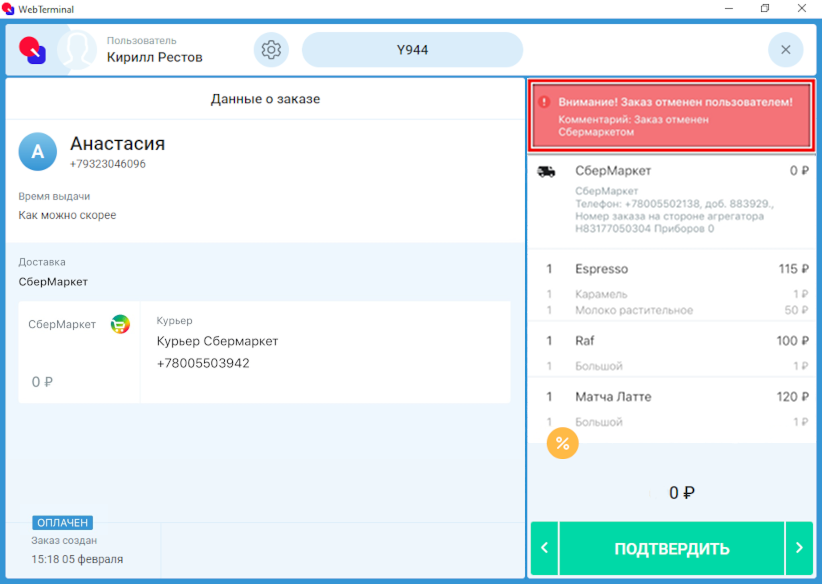Click the Как можно скорее delivery time

coord(67,215)
